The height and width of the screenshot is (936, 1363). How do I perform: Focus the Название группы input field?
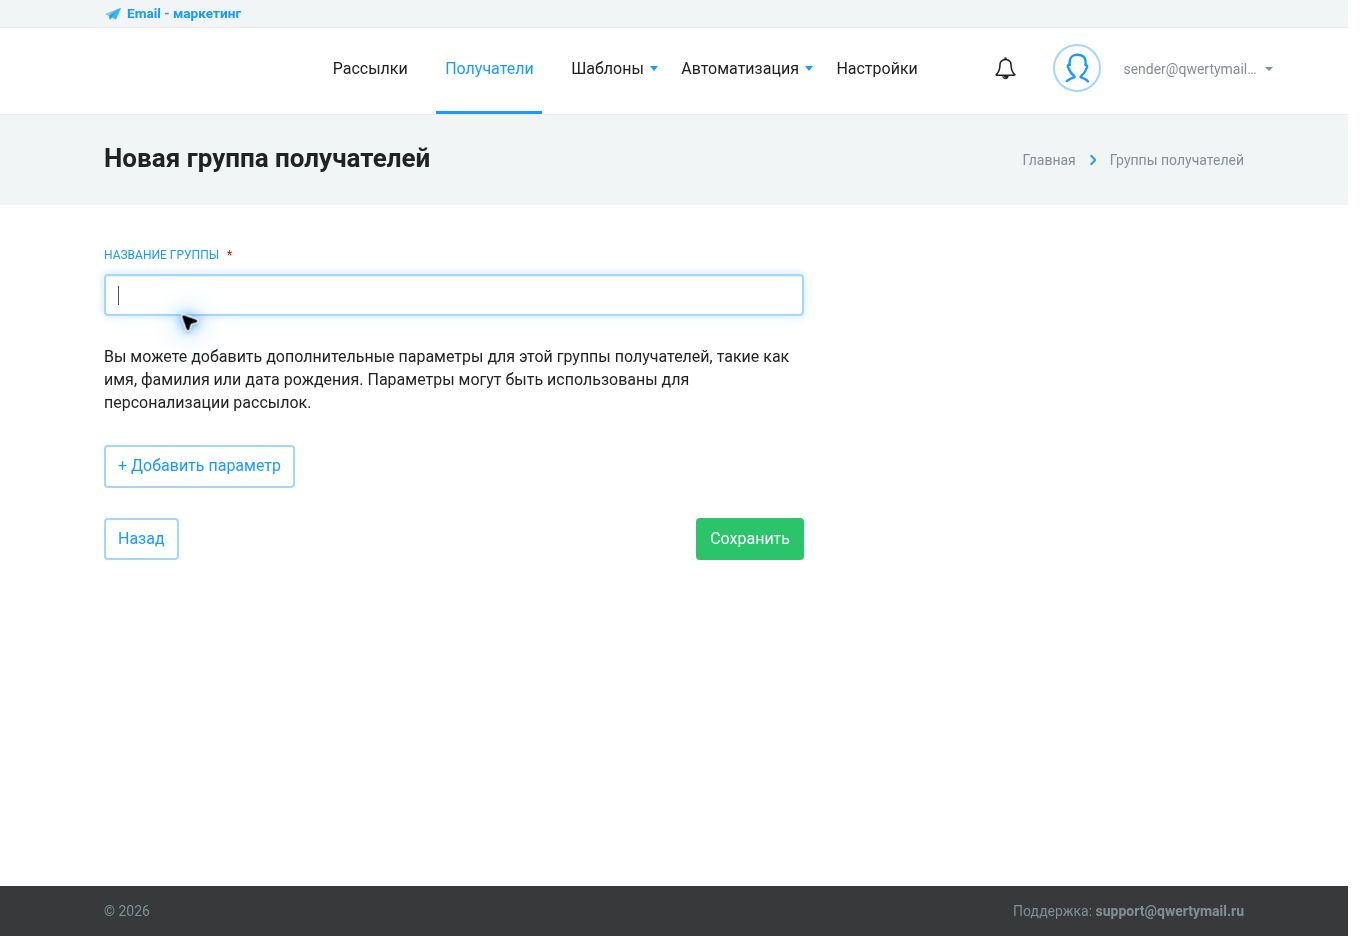click(454, 295)
